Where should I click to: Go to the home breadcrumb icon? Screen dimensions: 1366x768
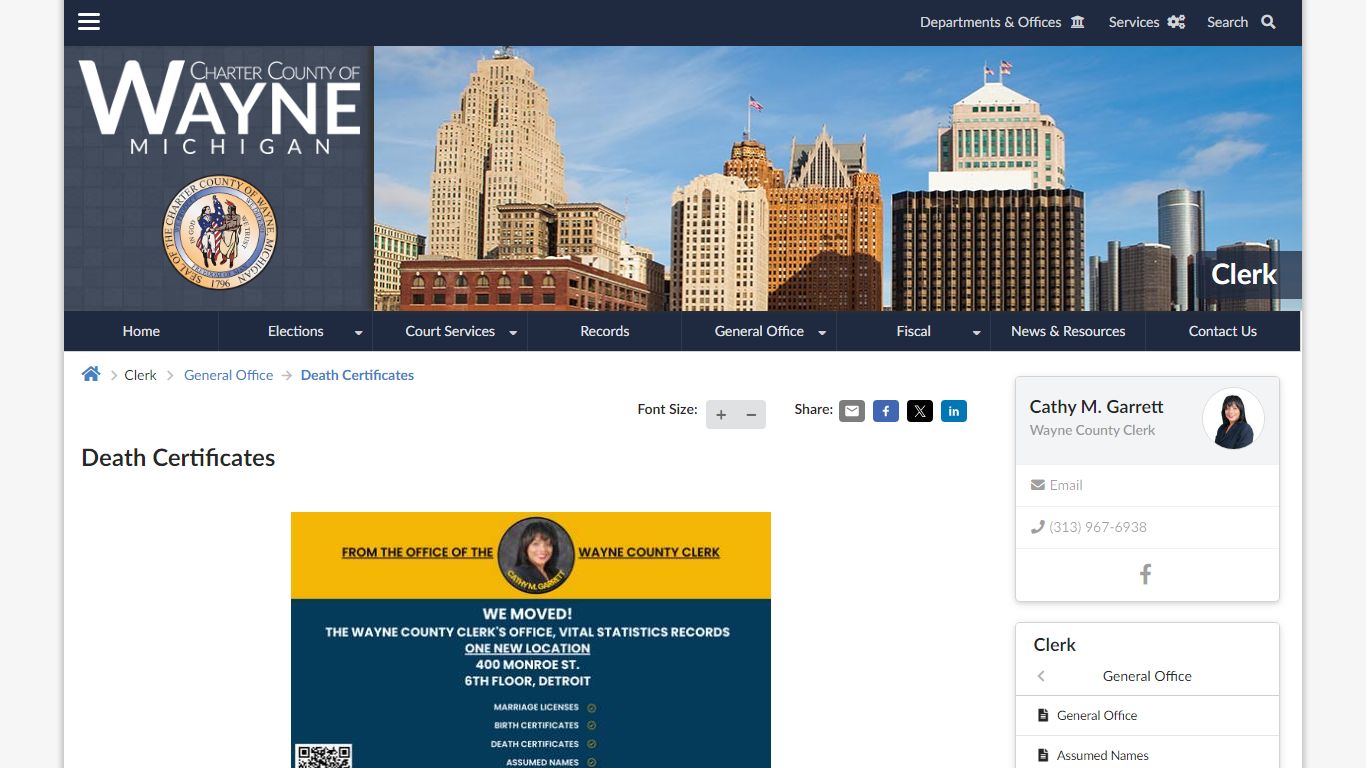pyautogui.click(x=91, y=374)
